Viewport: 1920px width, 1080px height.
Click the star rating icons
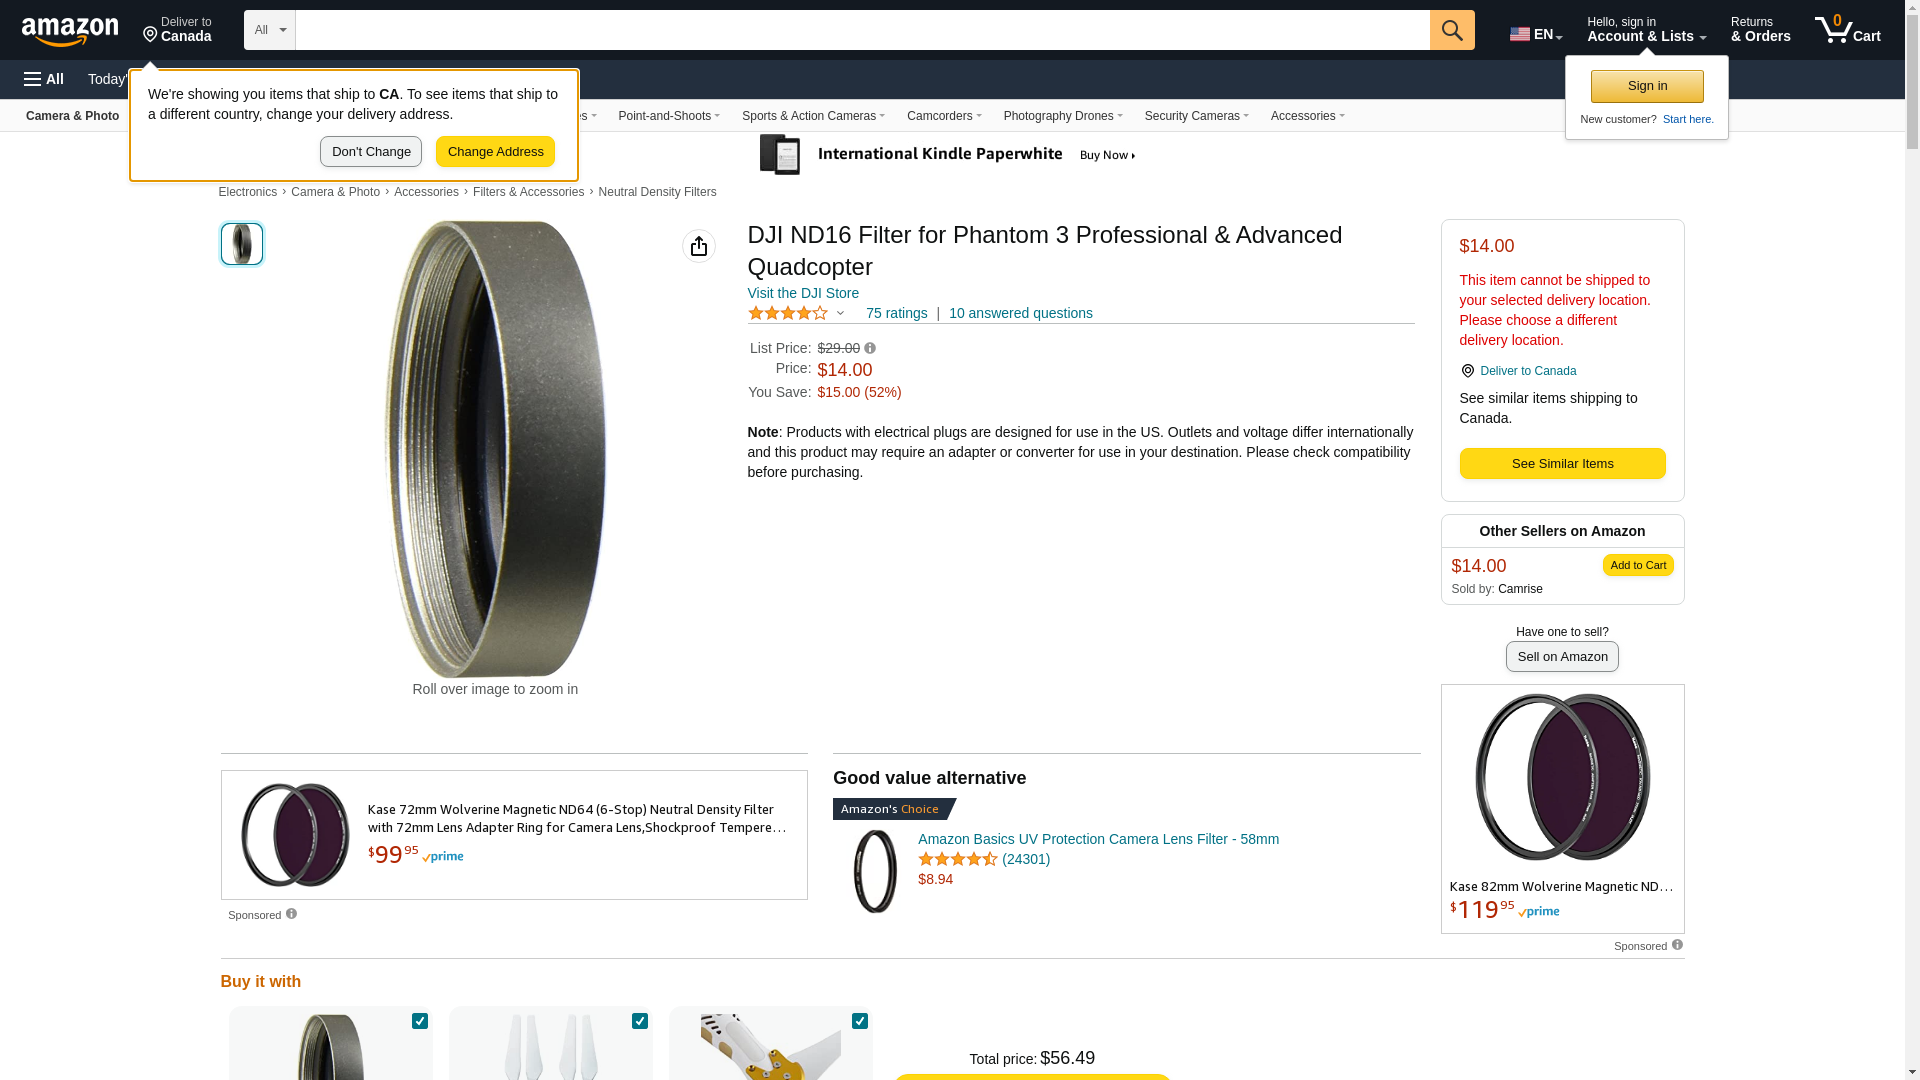pyautogui.click(x=788, y=314)
